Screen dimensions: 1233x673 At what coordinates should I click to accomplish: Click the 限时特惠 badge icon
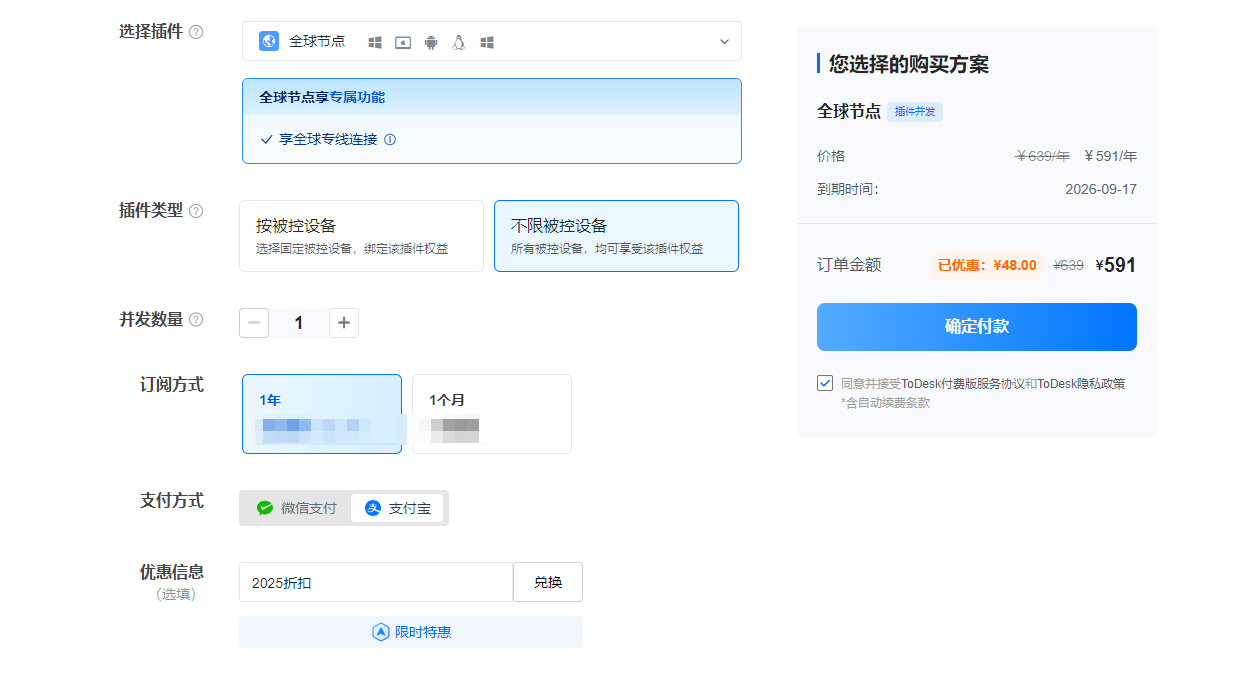click(x=380, y=632)
